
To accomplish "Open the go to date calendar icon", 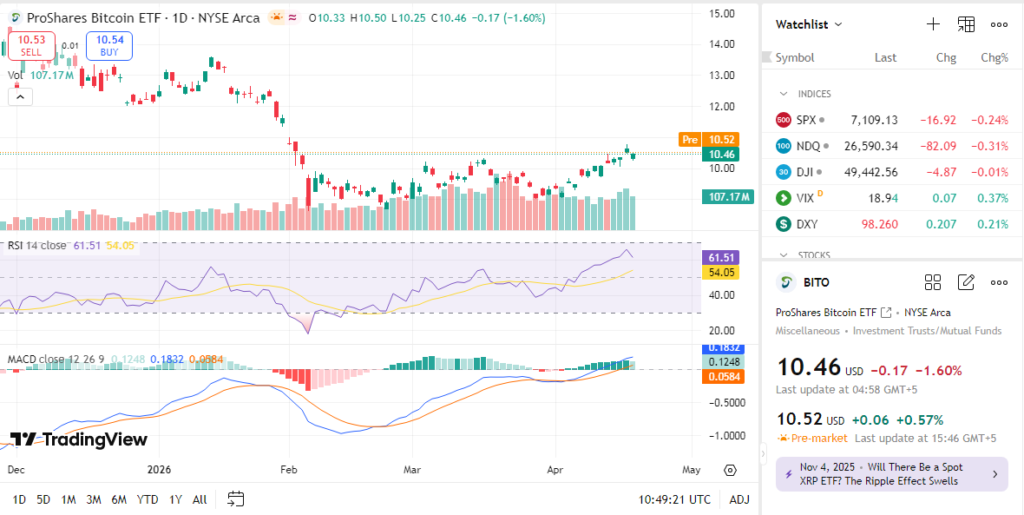I will pyautogui.click(x=236, y=499).
